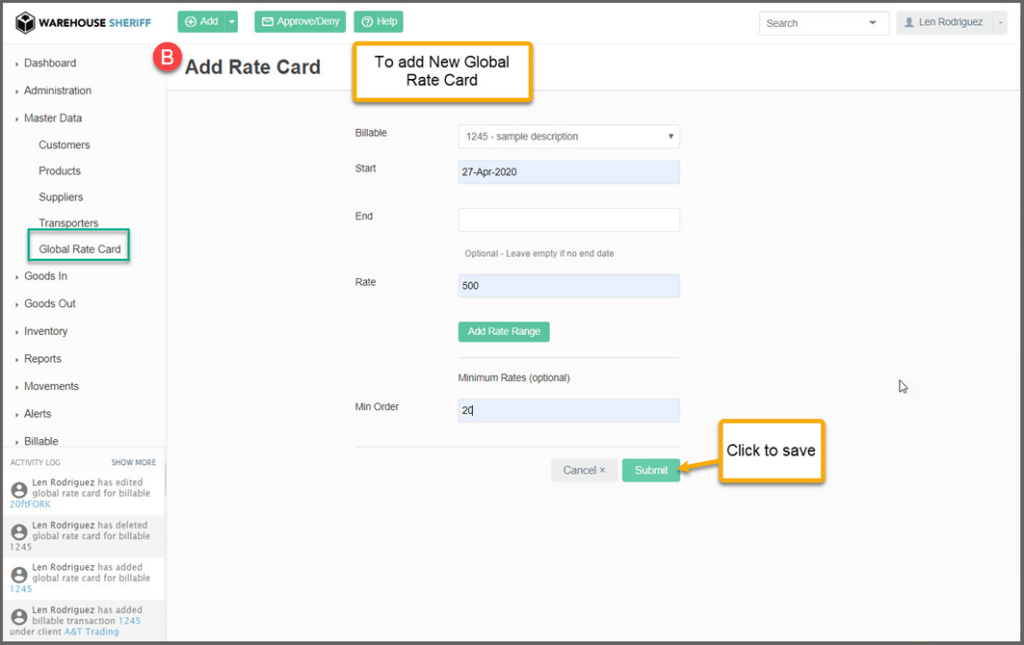Open the Search dropdown box
This screenshot has width=1024, height=645.
(x=824, y=23)
